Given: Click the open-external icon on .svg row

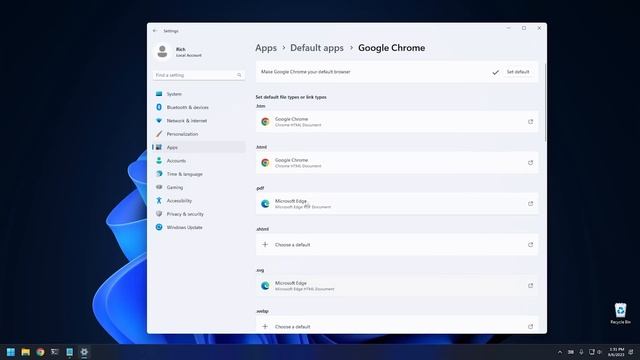Looking at the screenshot, I should click(530, 286).
